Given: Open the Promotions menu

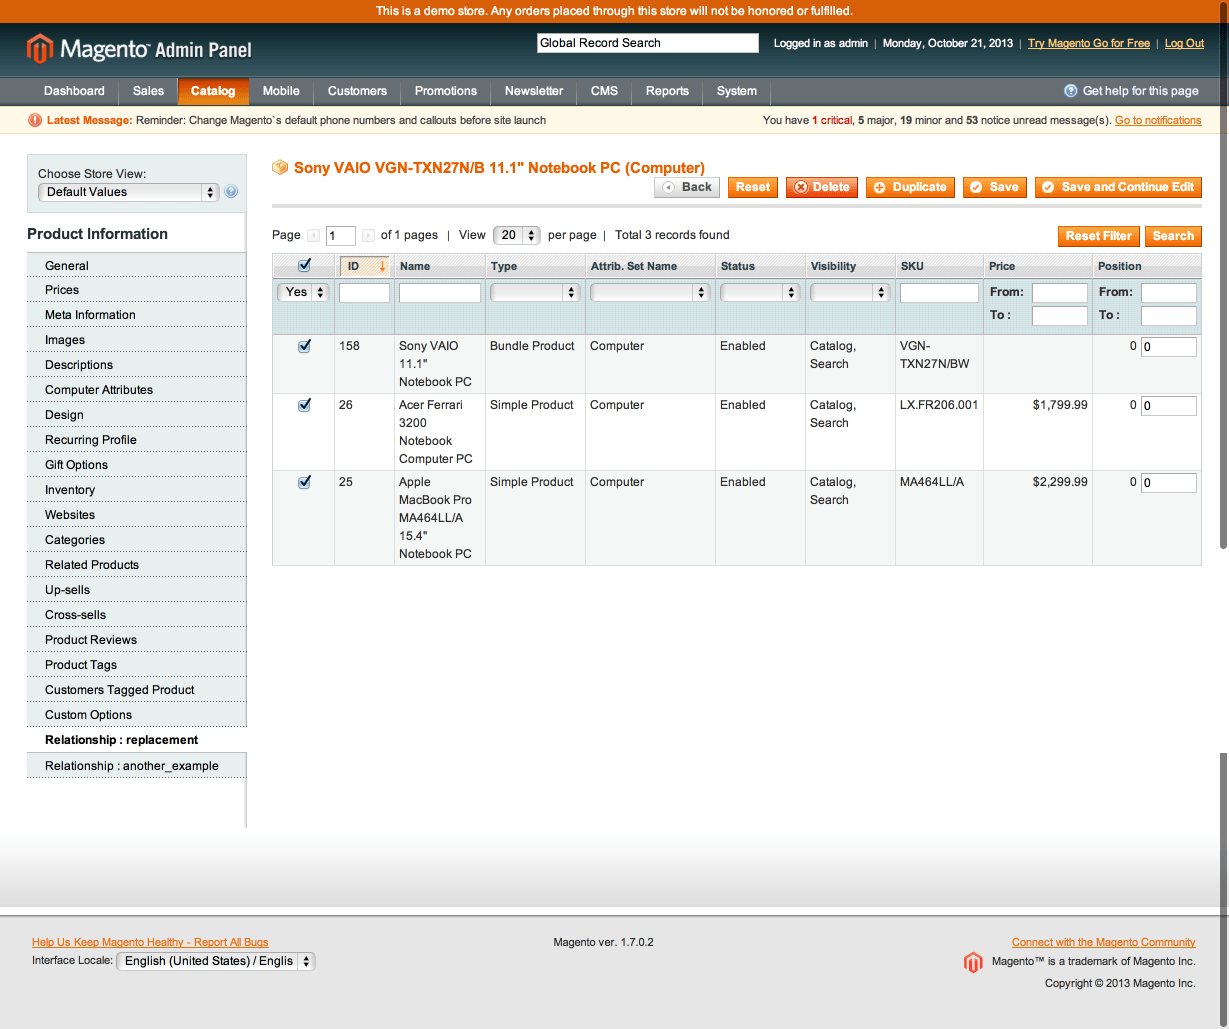Looking at the screenshot, I should tap(446, 91).
